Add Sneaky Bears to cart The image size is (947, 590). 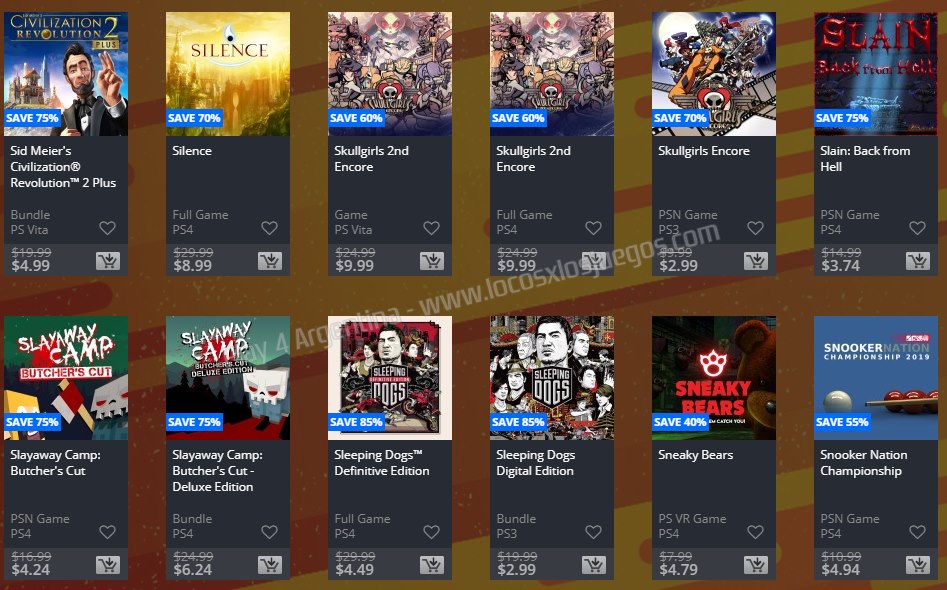[x=756, y=565]
